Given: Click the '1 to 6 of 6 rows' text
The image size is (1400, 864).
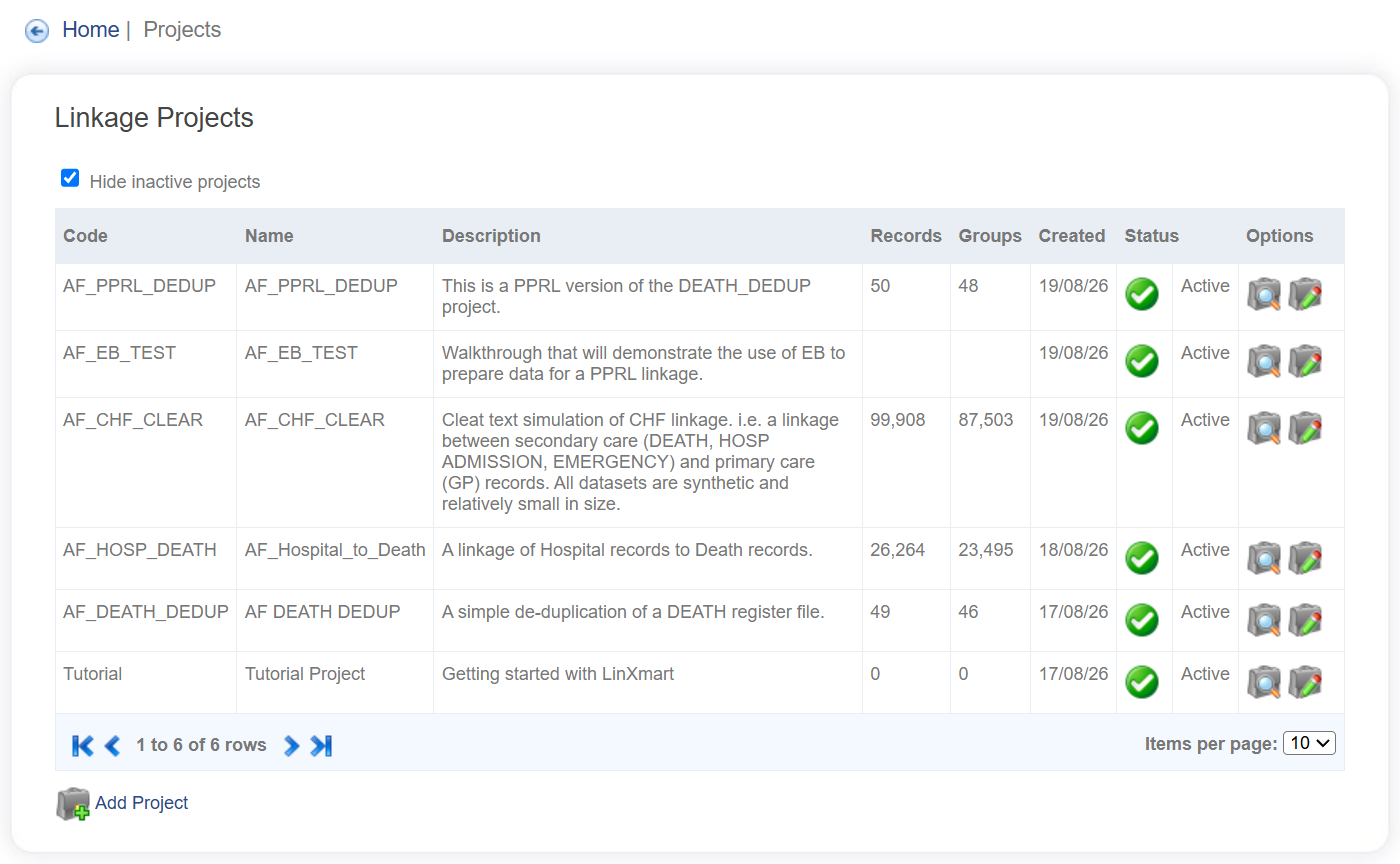Looking at the screenshot, I should pyautogui.click(x=201, y=745).
